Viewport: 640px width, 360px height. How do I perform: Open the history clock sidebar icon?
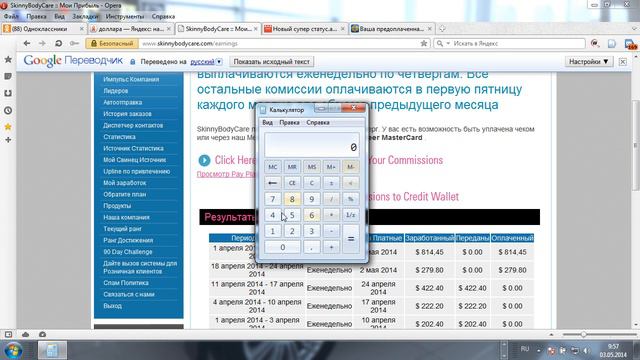pos(8,110)
